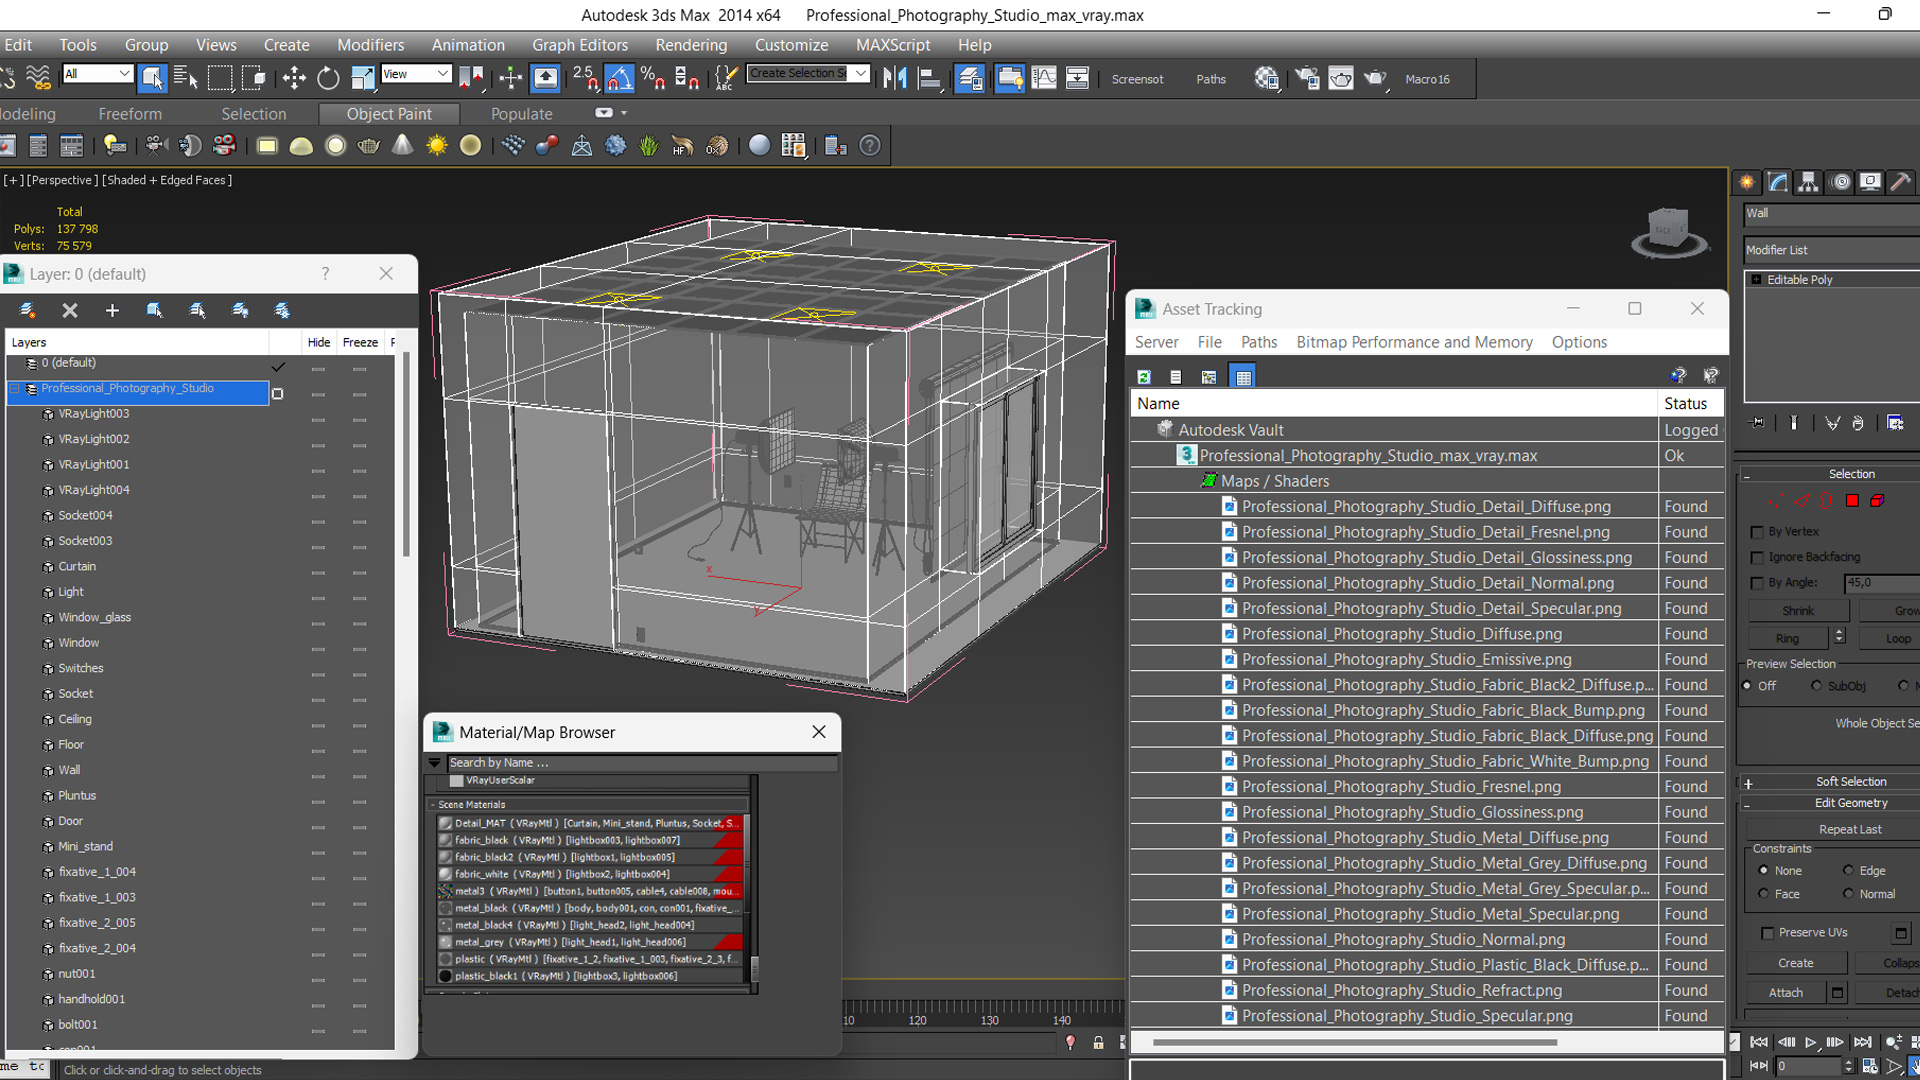
Task: Click the cone primitive icon
Action: tap(402, 146)
